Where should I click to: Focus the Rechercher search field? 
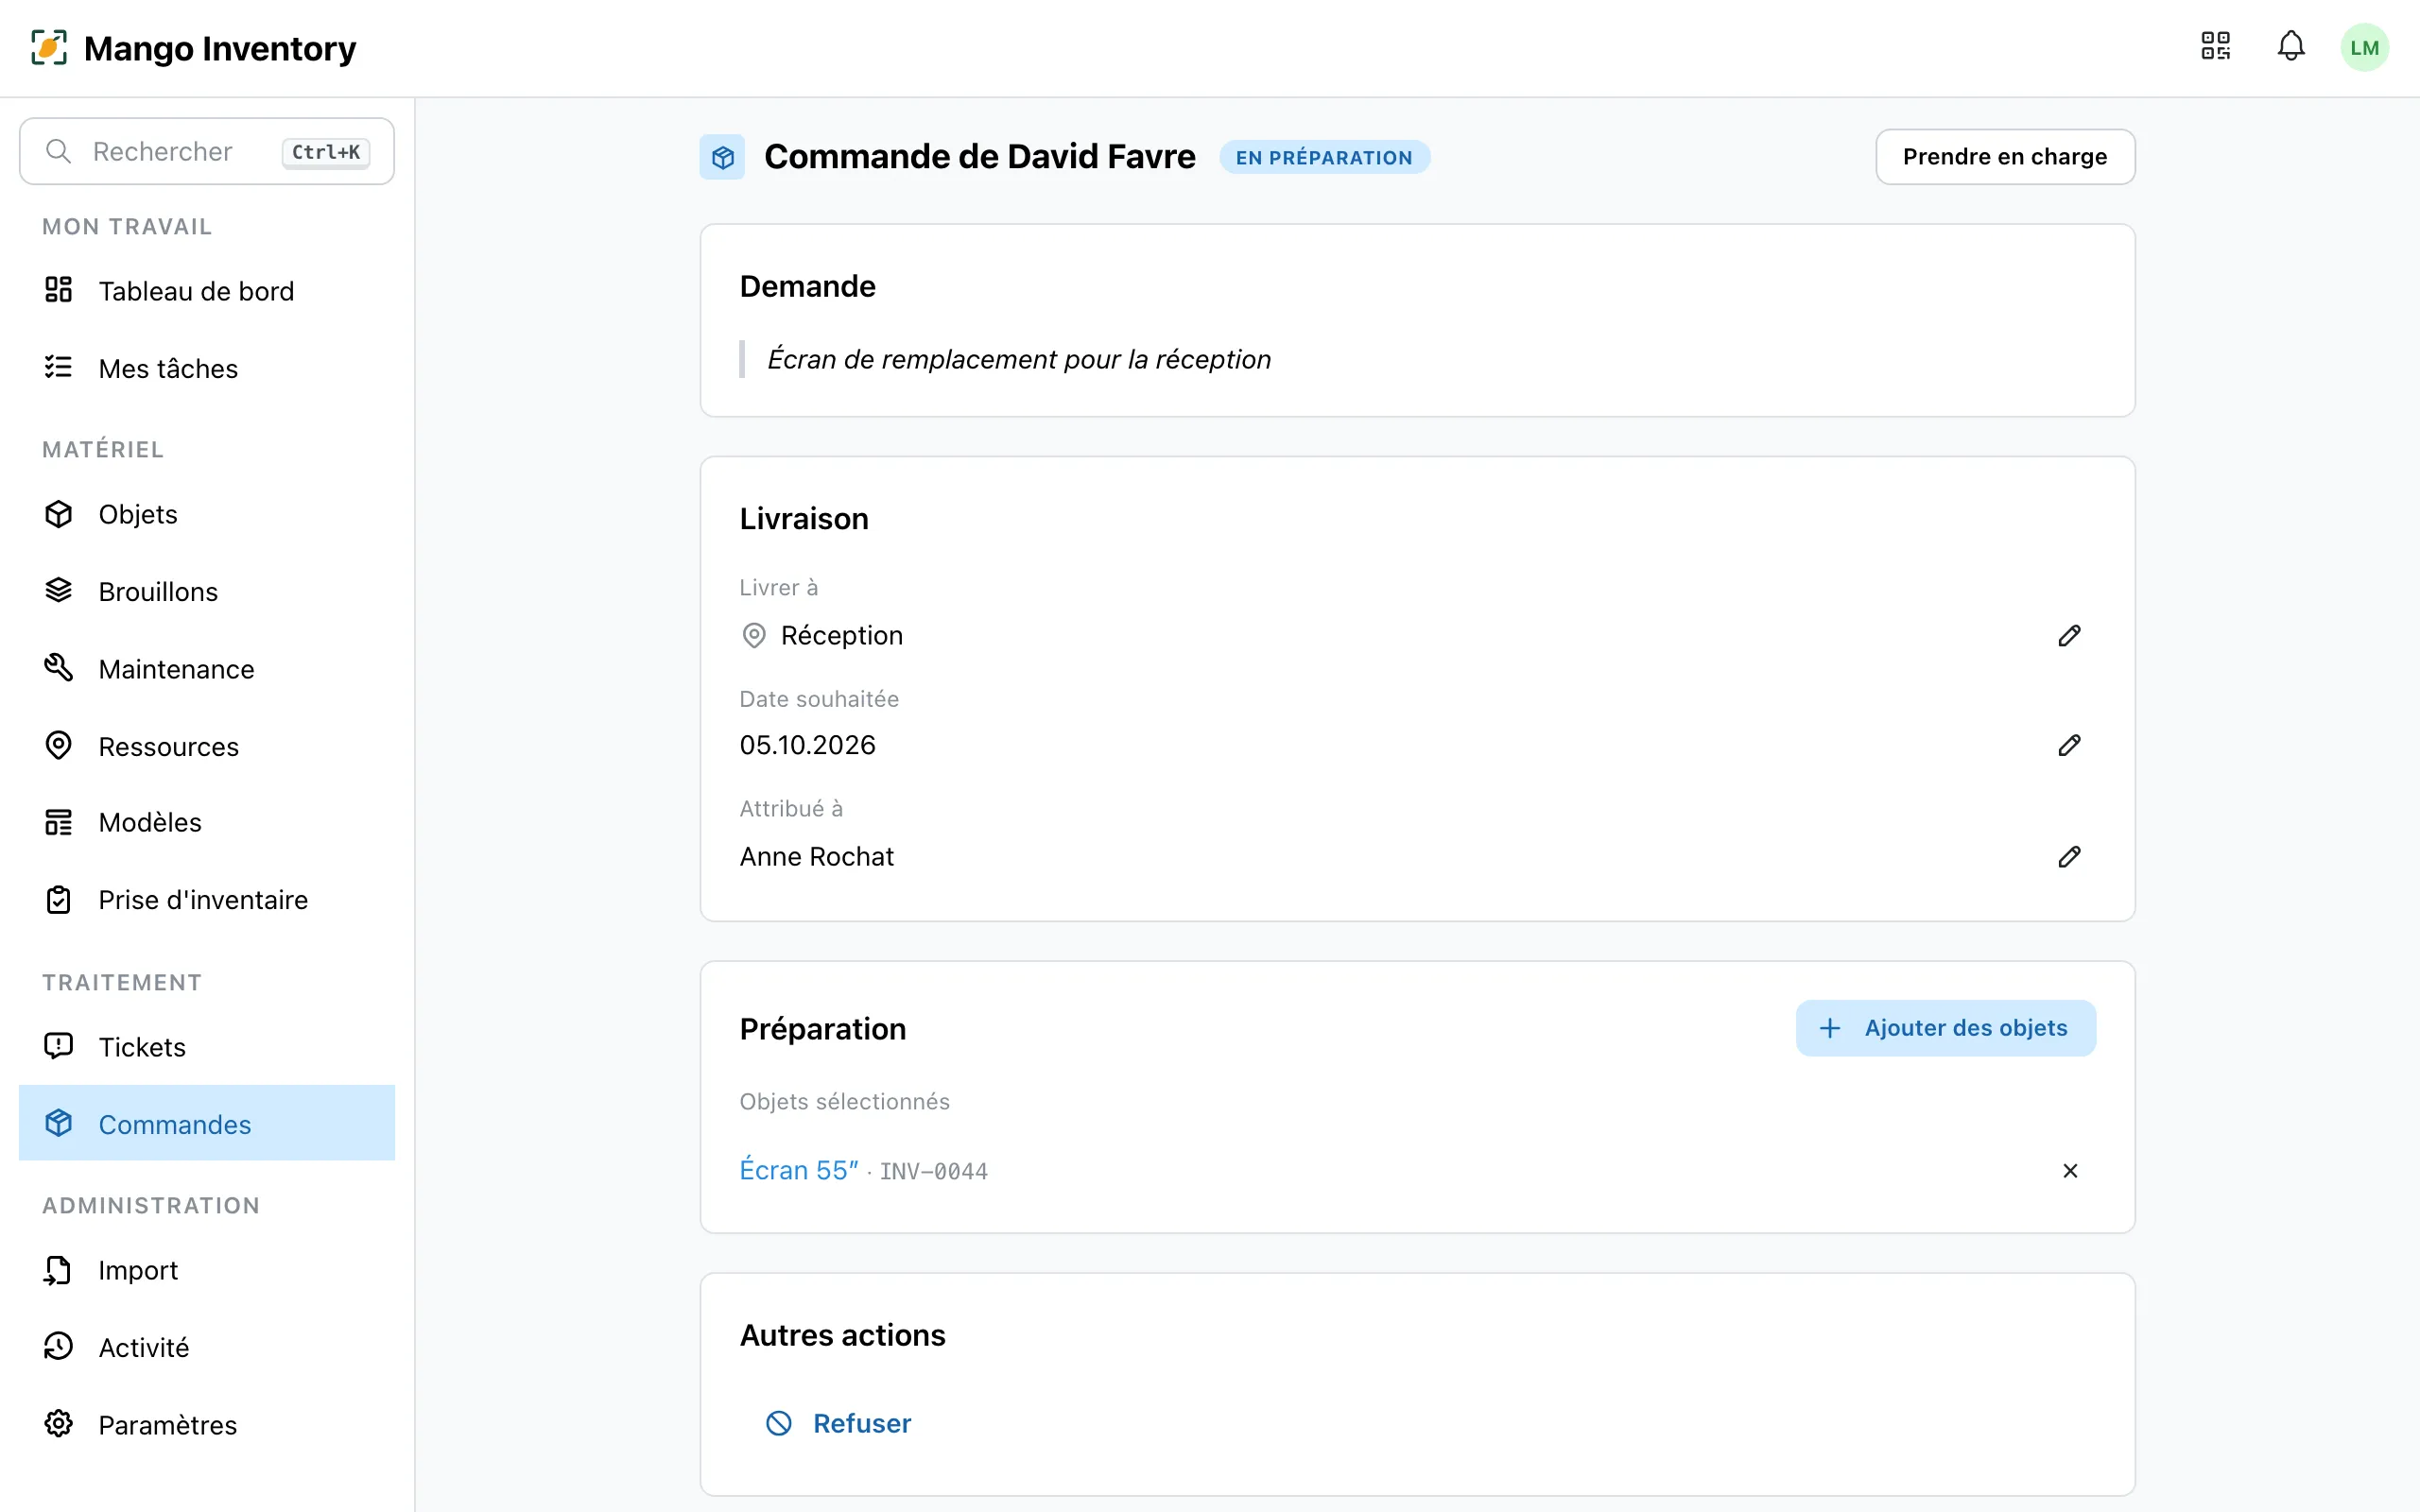coord(207,152)
